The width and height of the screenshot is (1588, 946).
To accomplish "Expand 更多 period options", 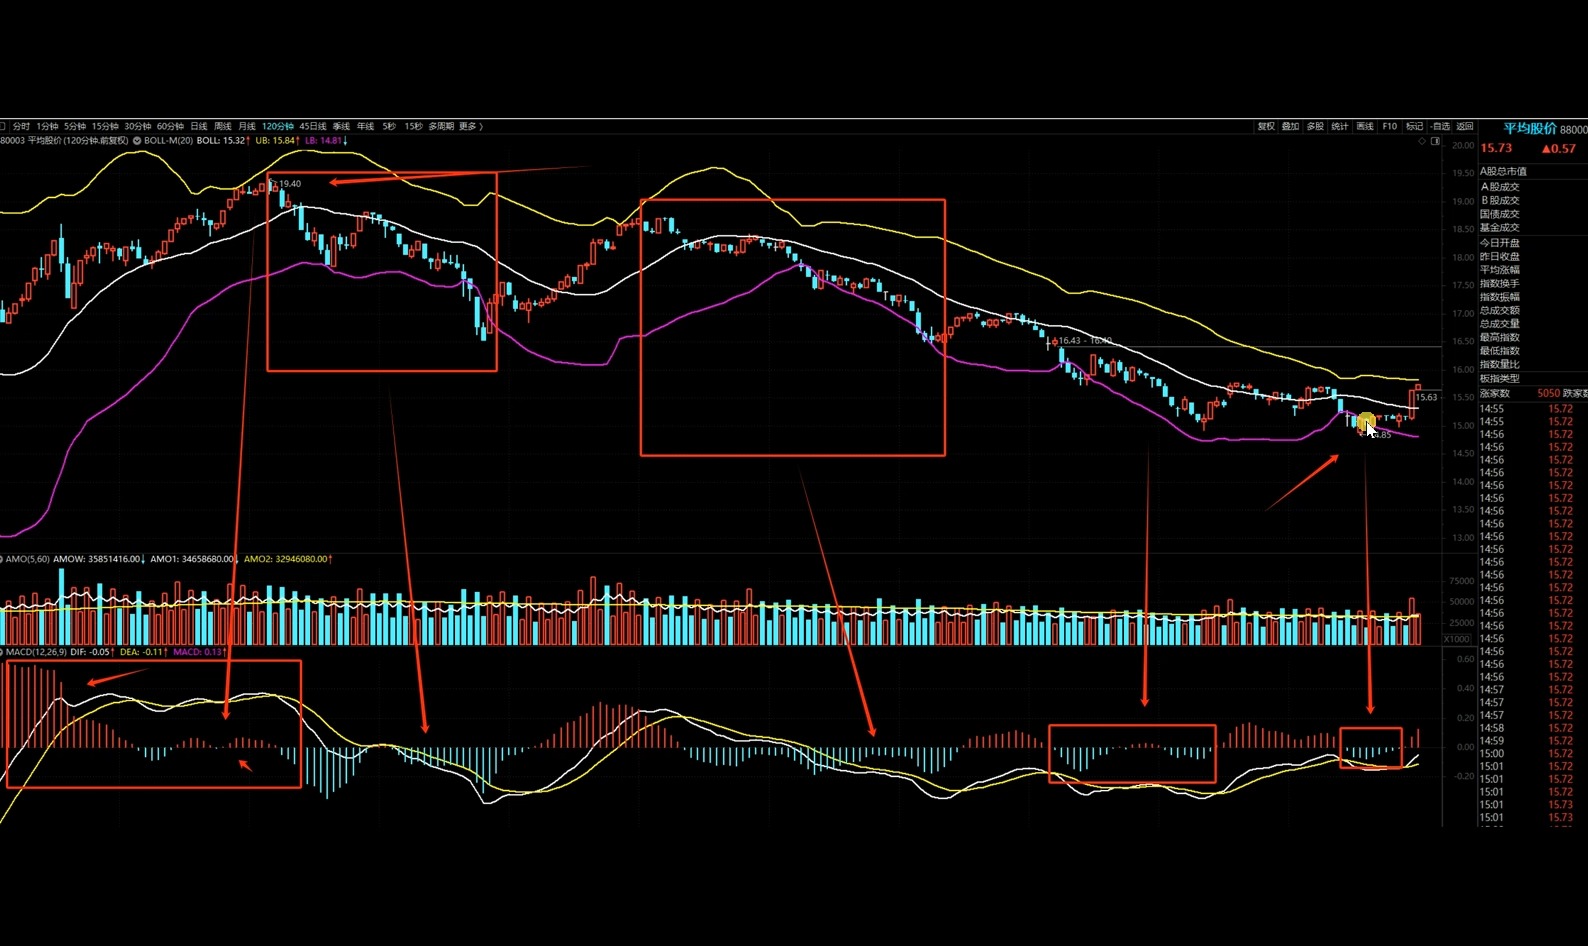I will [x=470, y=126].
